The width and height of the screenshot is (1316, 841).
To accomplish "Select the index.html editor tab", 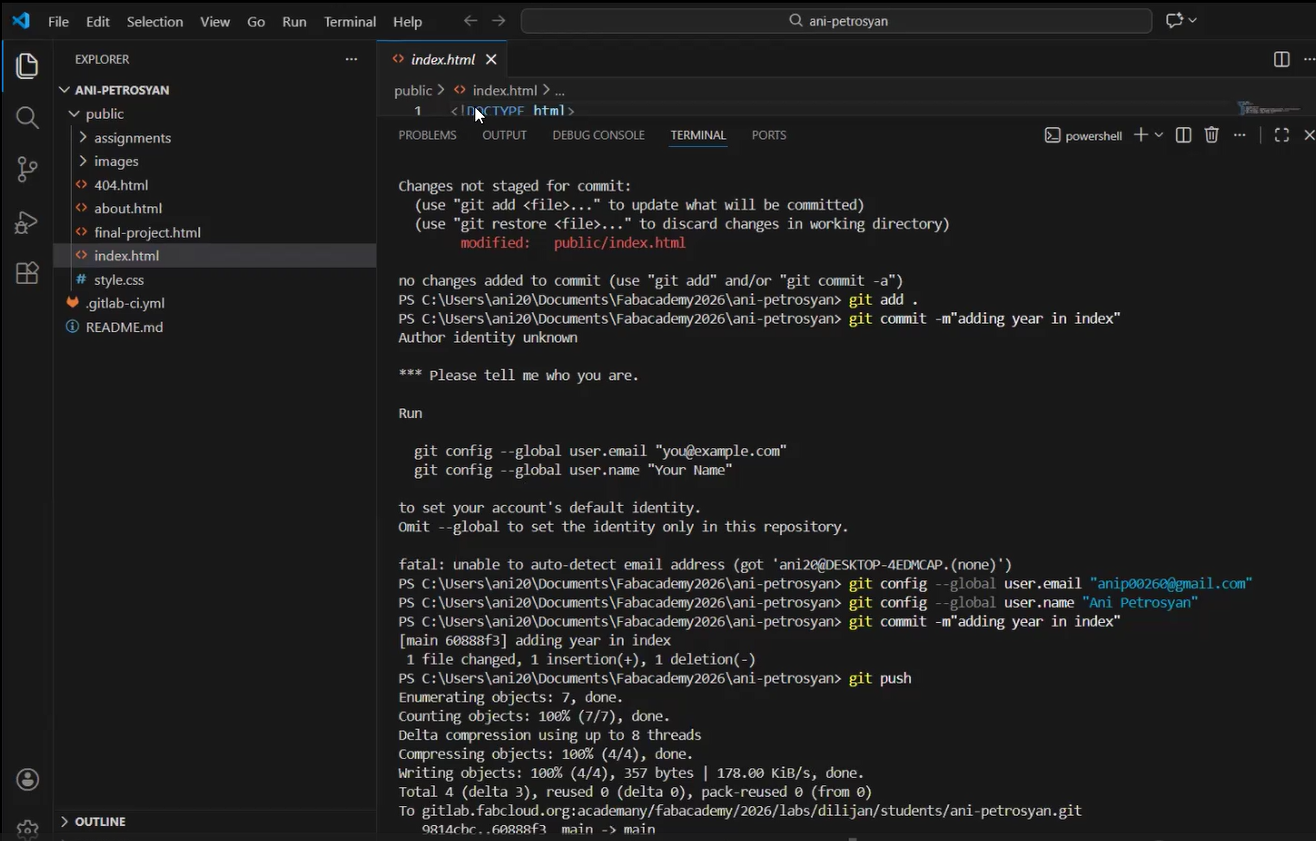I will click(442, 59).
